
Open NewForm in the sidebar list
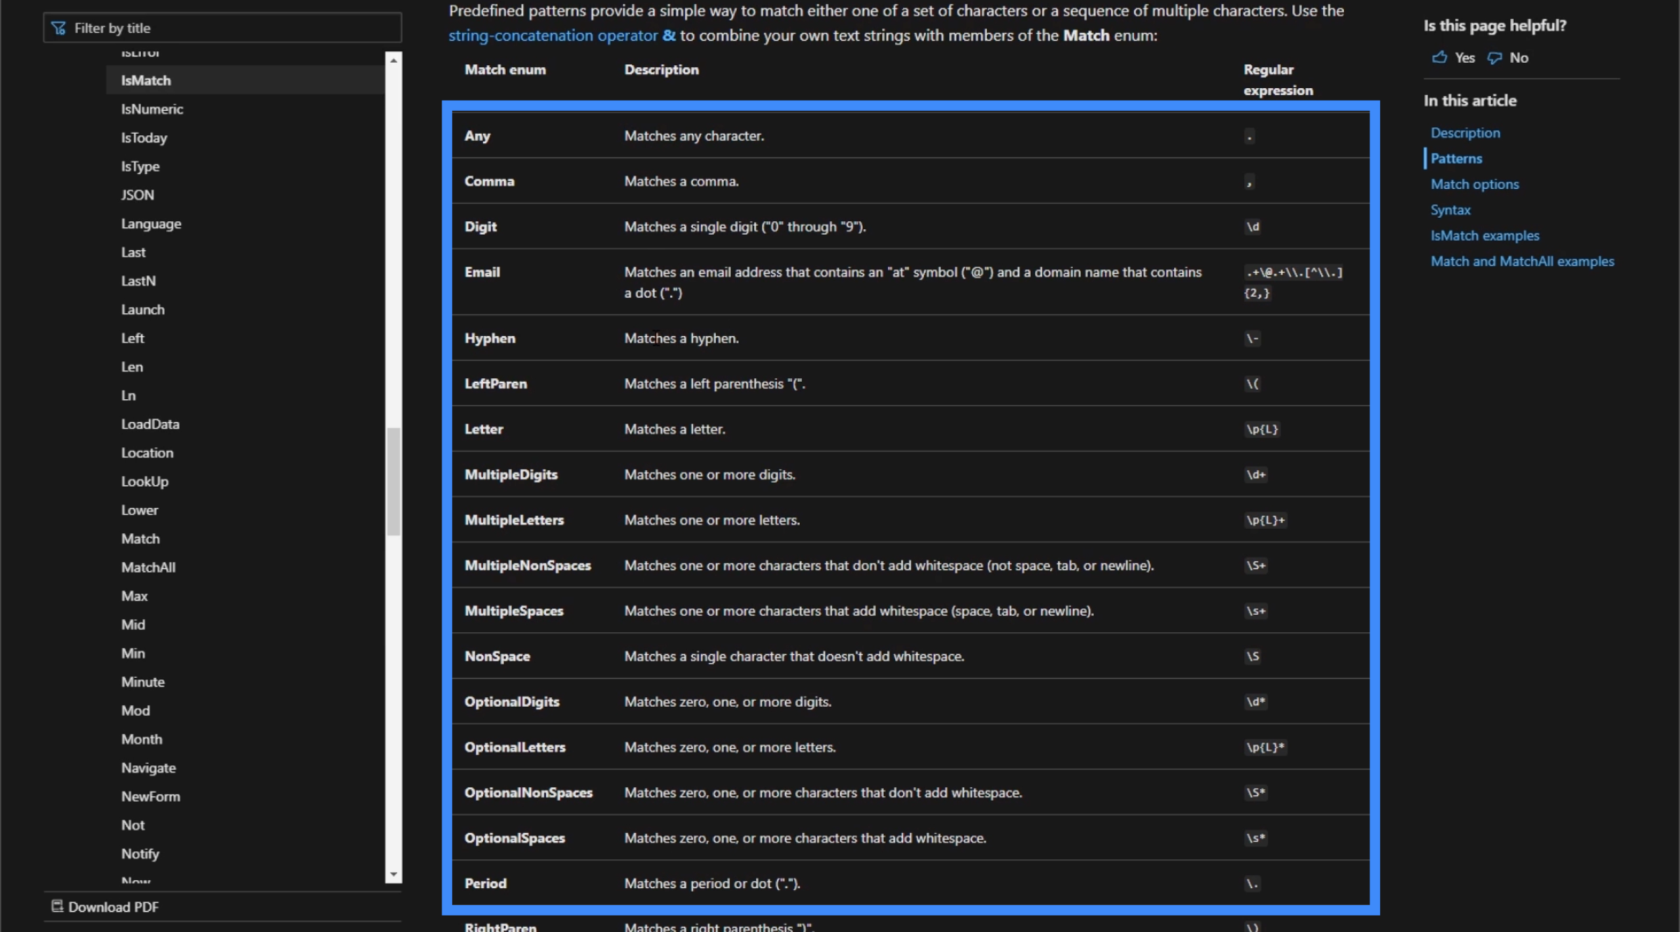[150, 797]
